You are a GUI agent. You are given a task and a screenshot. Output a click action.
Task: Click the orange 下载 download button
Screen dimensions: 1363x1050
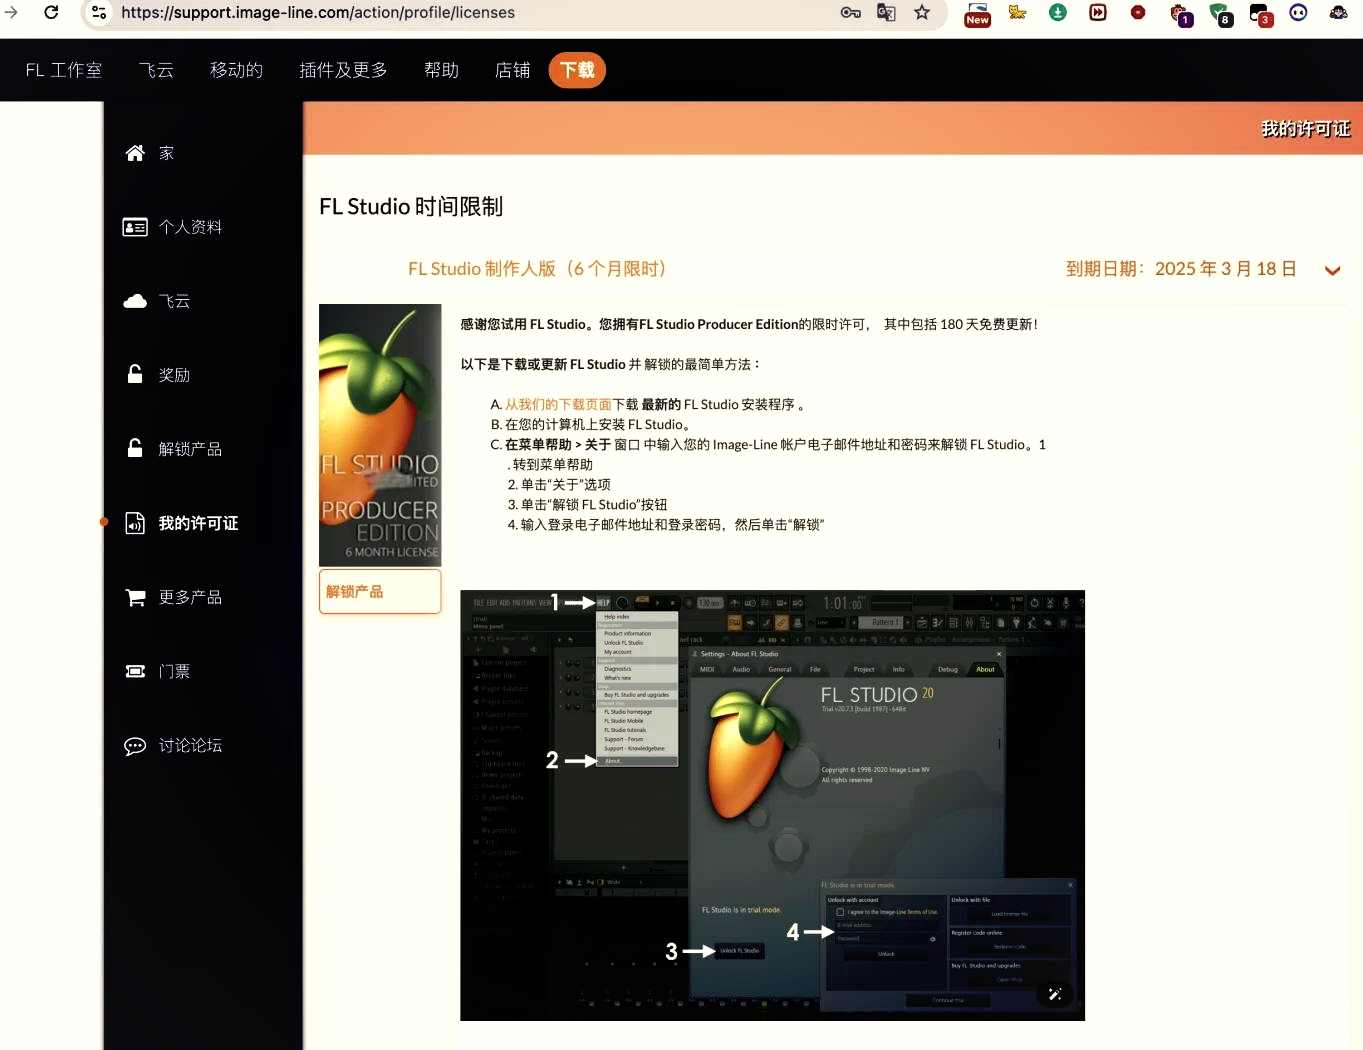click(577, 70)
